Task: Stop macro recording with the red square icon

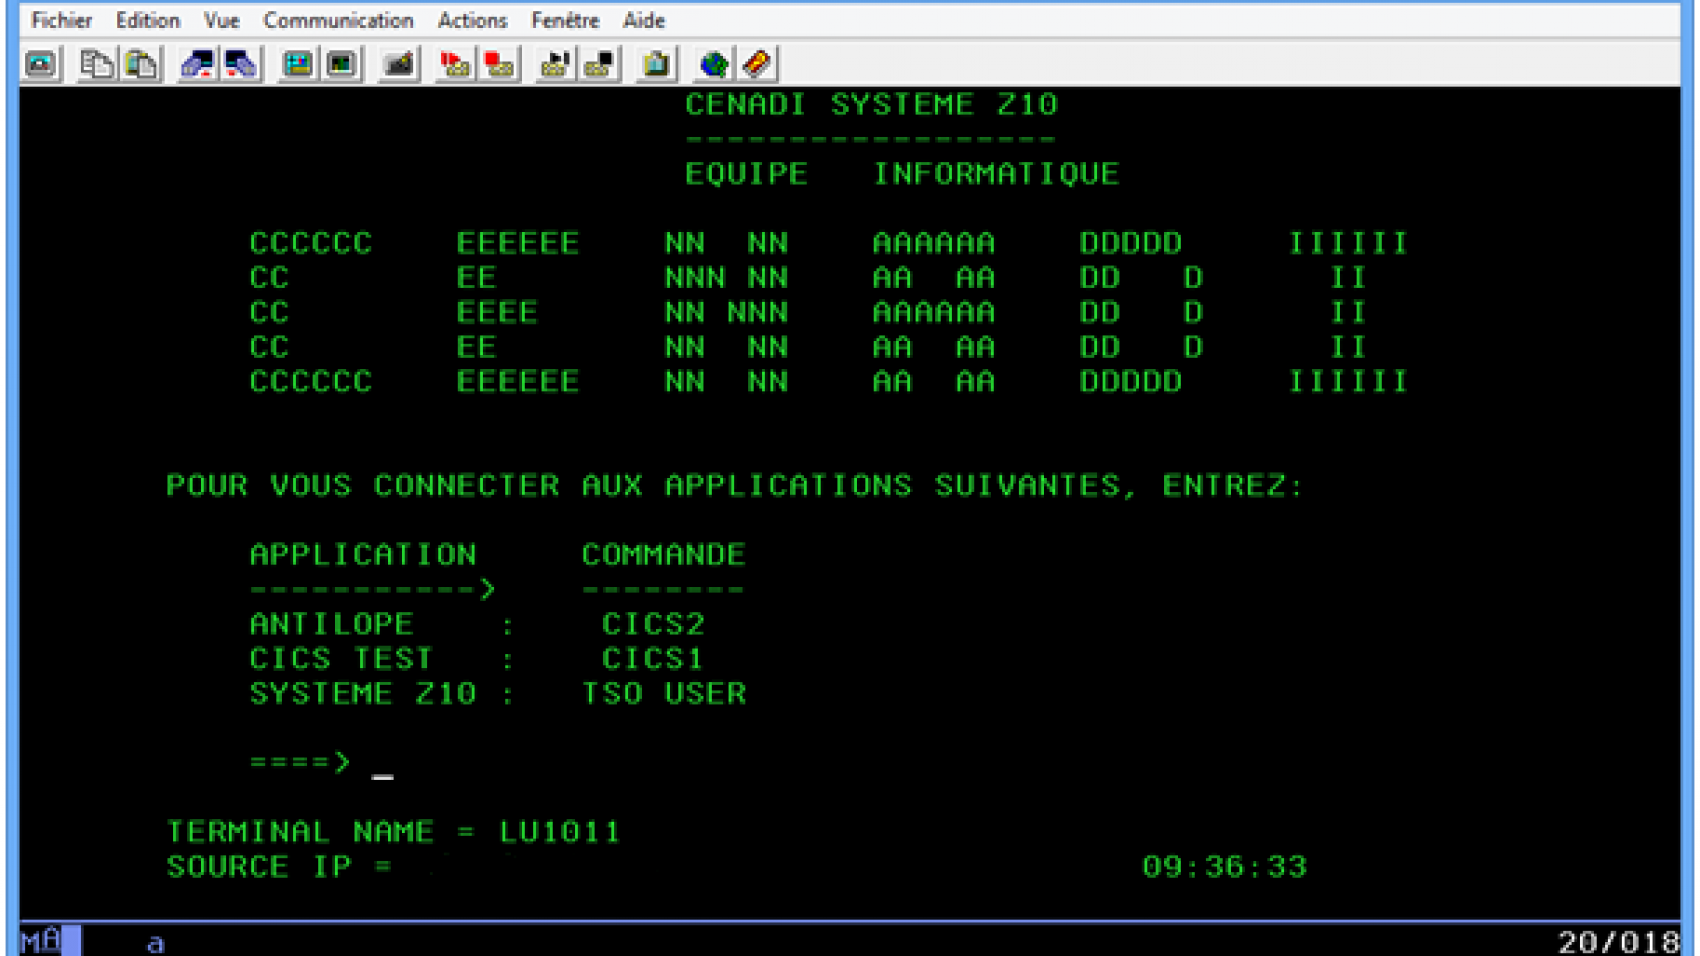Action: [499, 64]
